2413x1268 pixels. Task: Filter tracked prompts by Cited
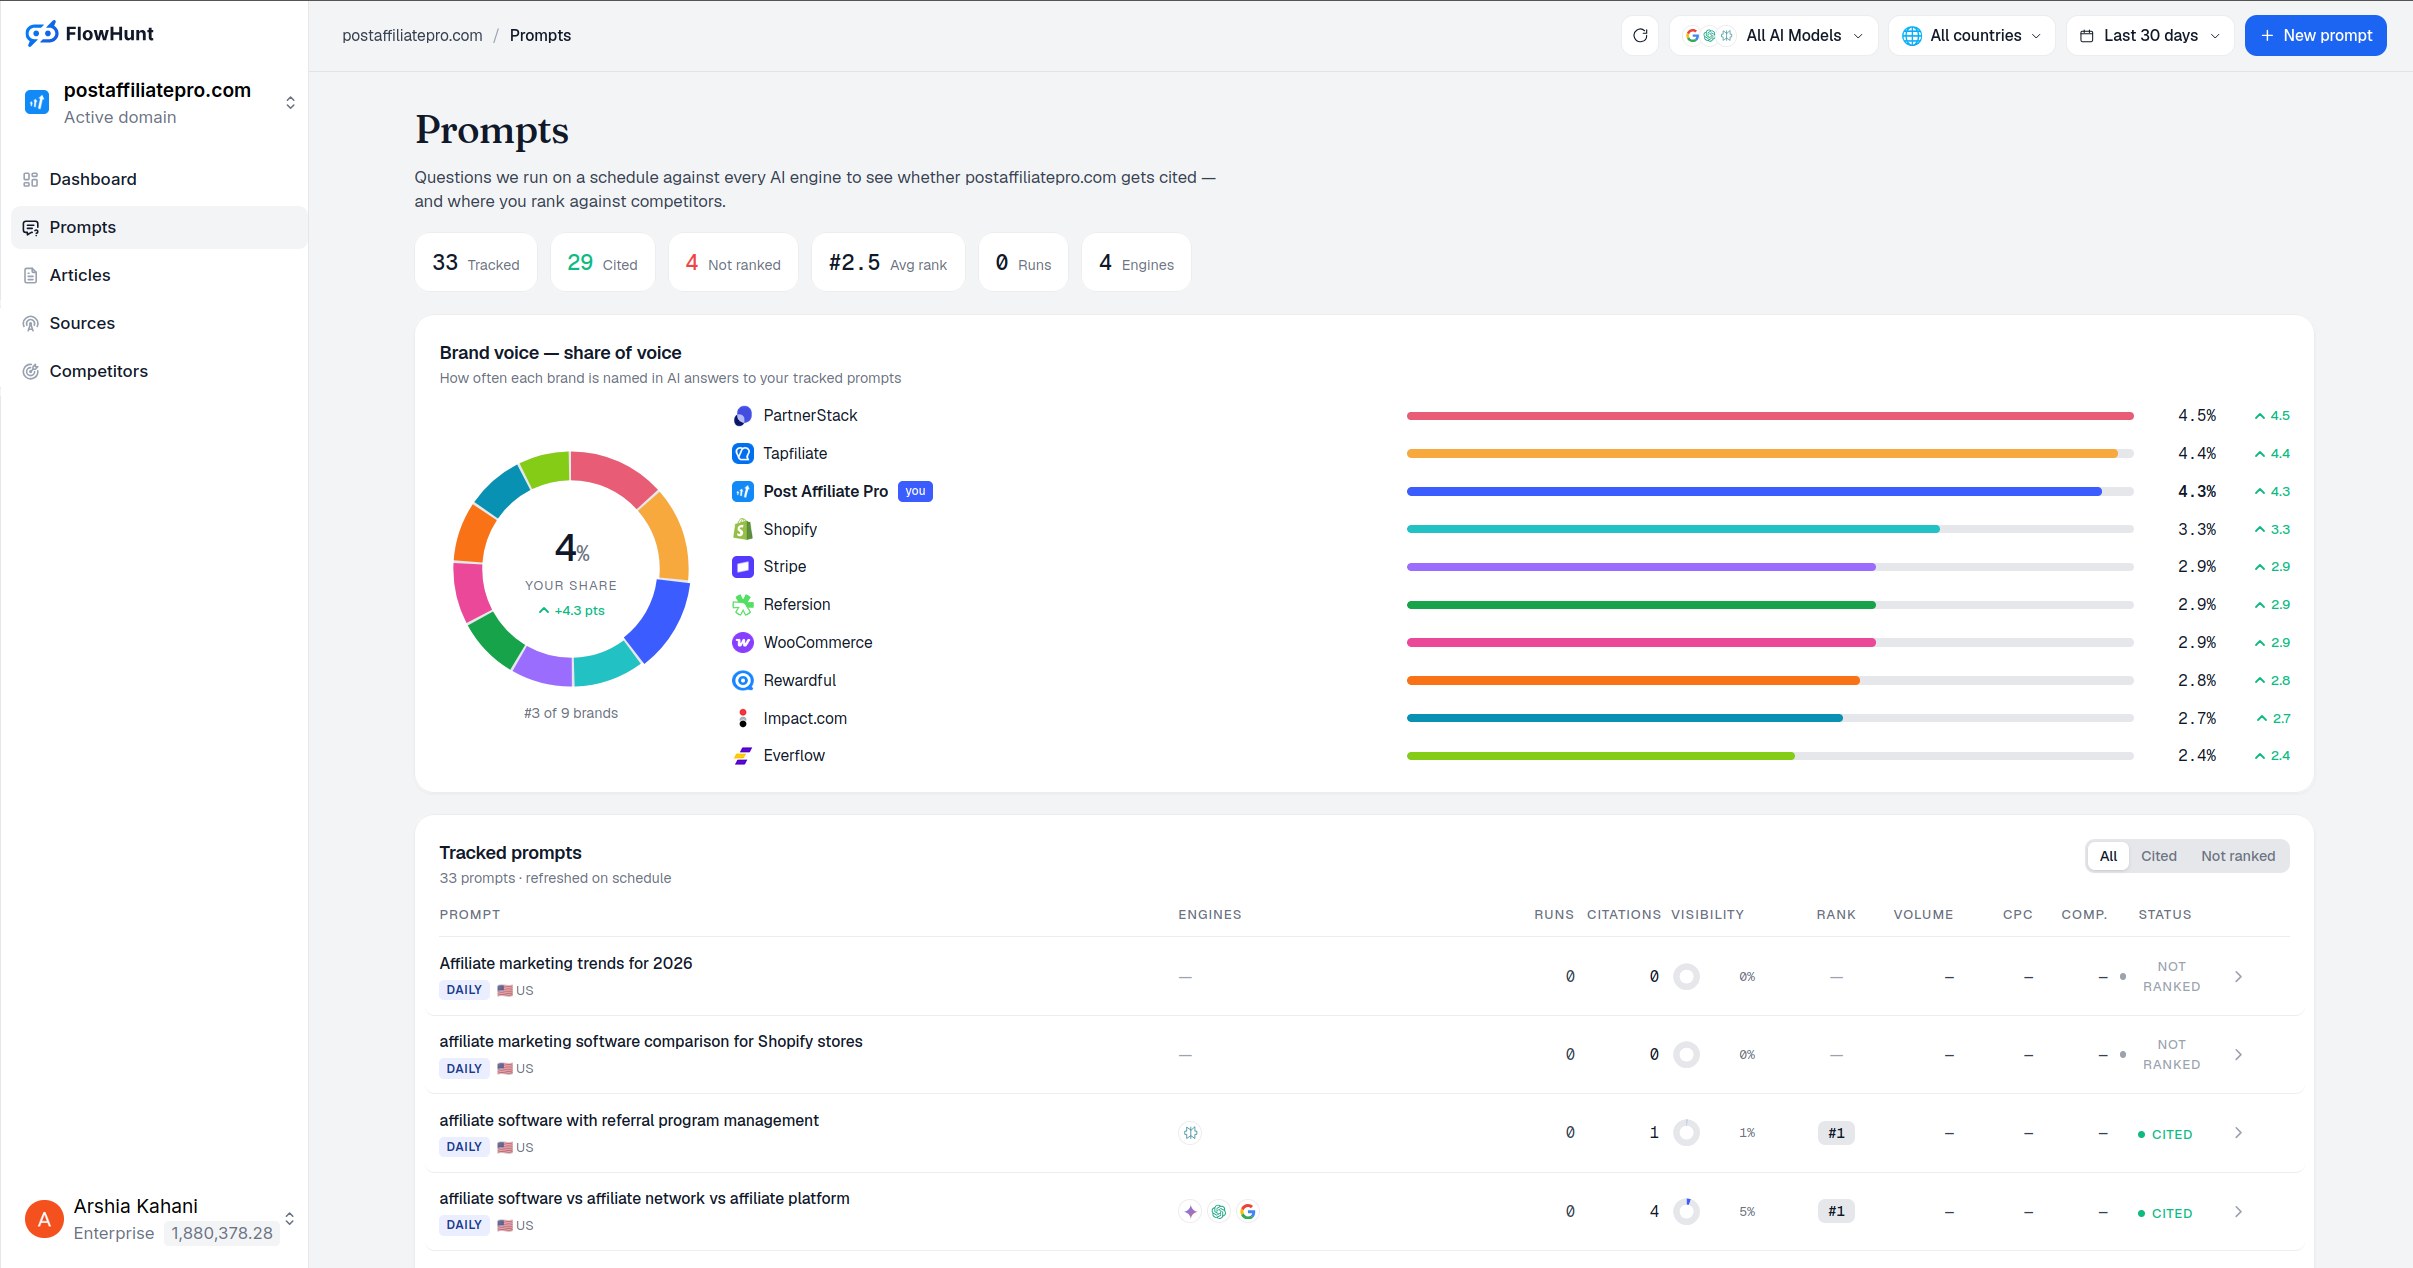click(2158, 857)
